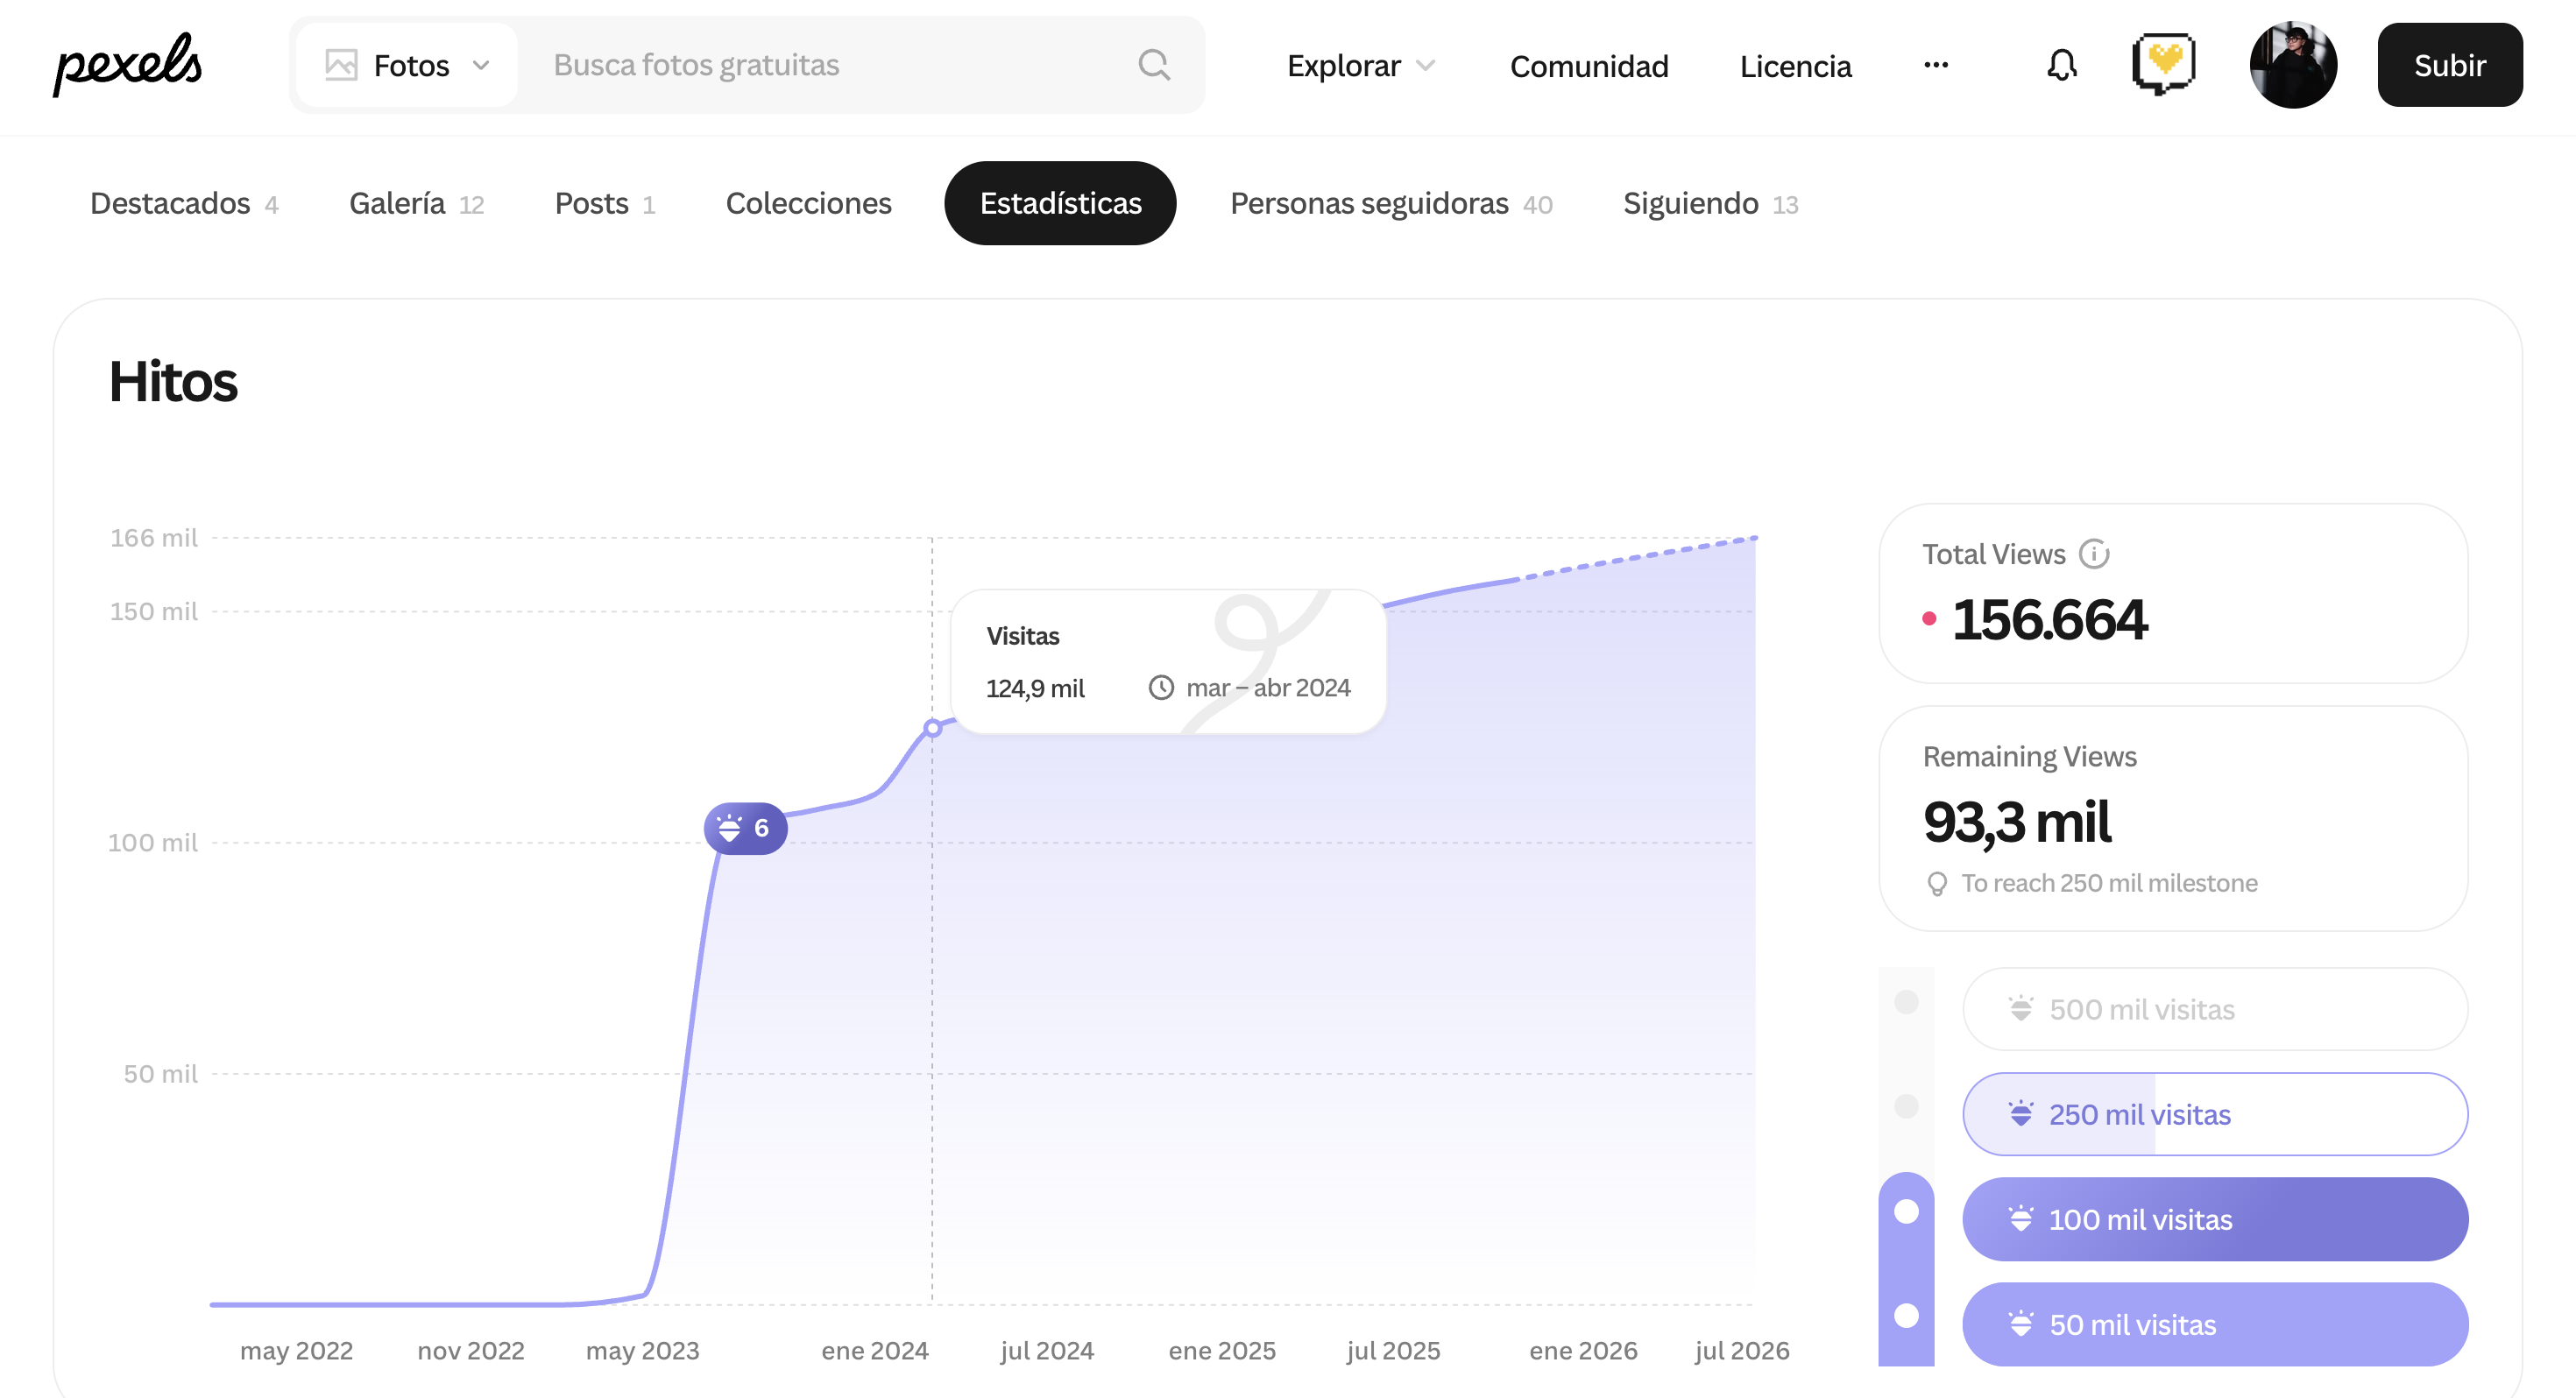Open the three-dots more menu
This screenshot has width=2576, height=1398.
(1935, 65)
